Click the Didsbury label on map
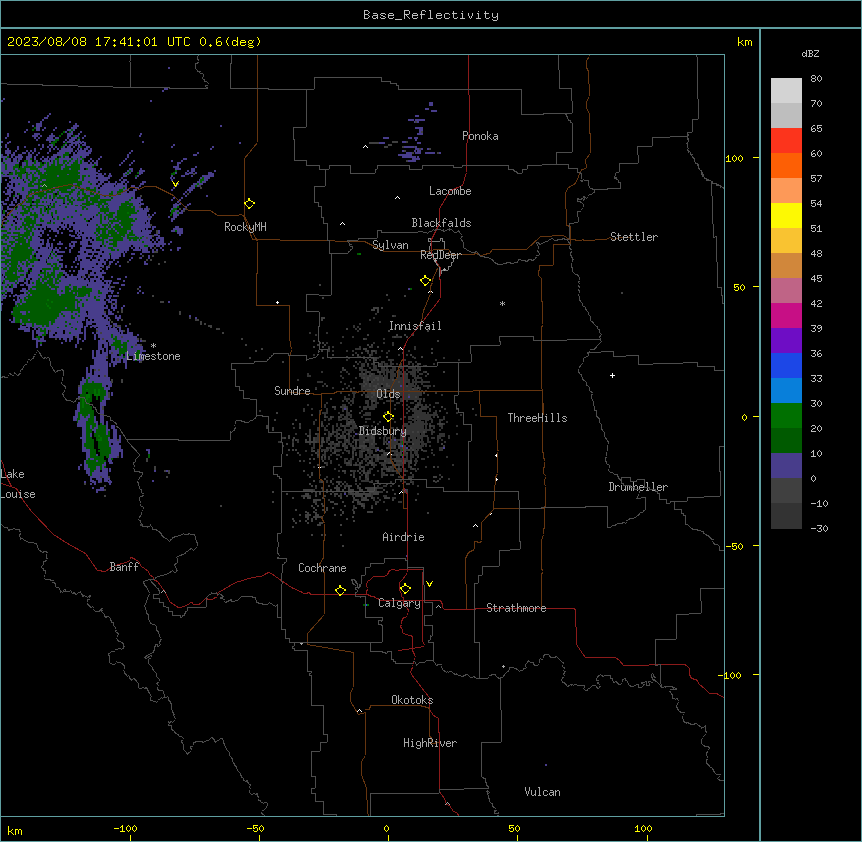 click(383, 431)
